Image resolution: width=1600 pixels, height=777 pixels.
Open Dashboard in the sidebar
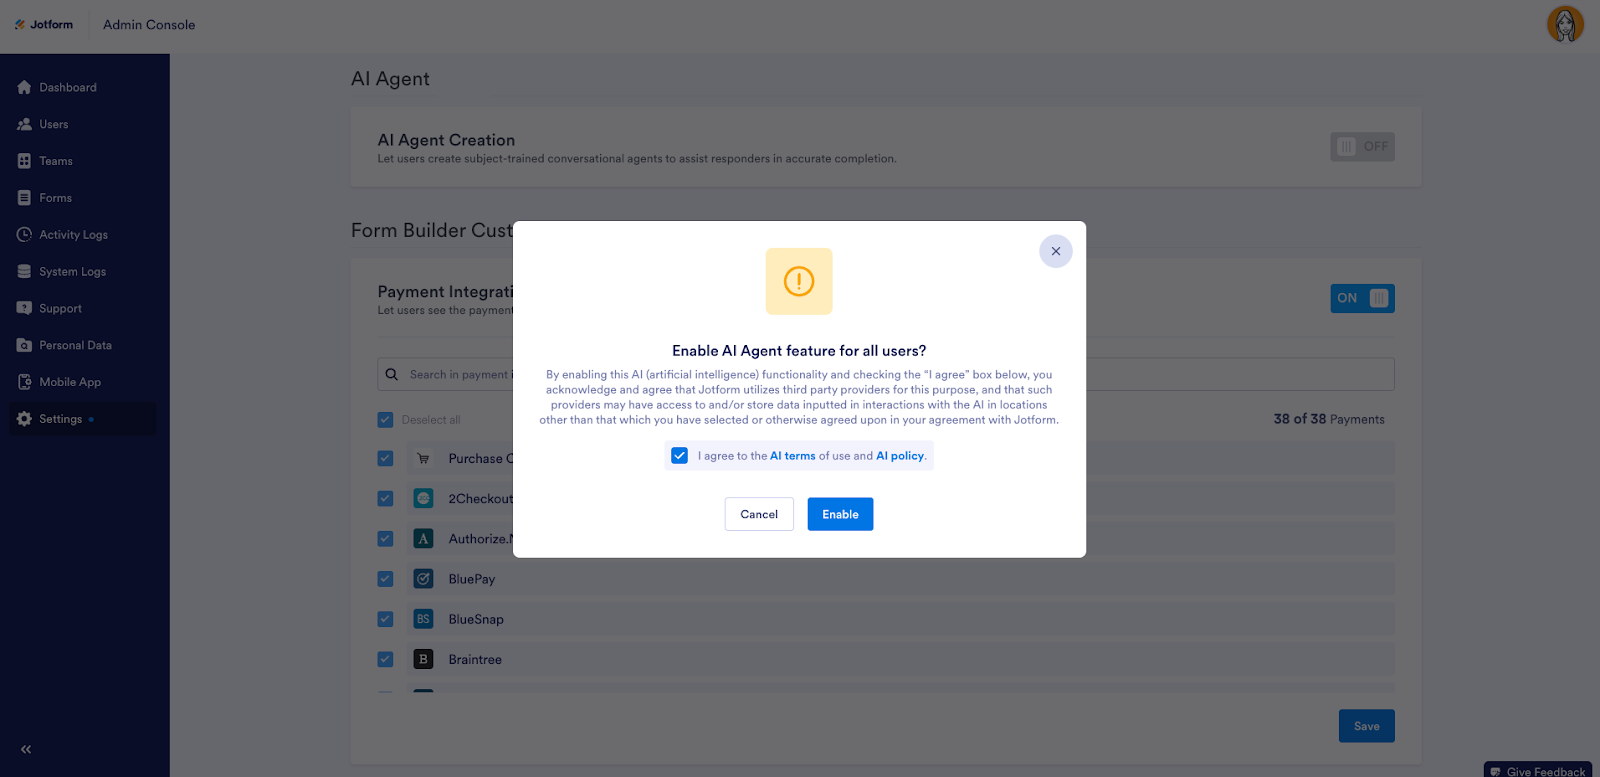coord(68,88)
